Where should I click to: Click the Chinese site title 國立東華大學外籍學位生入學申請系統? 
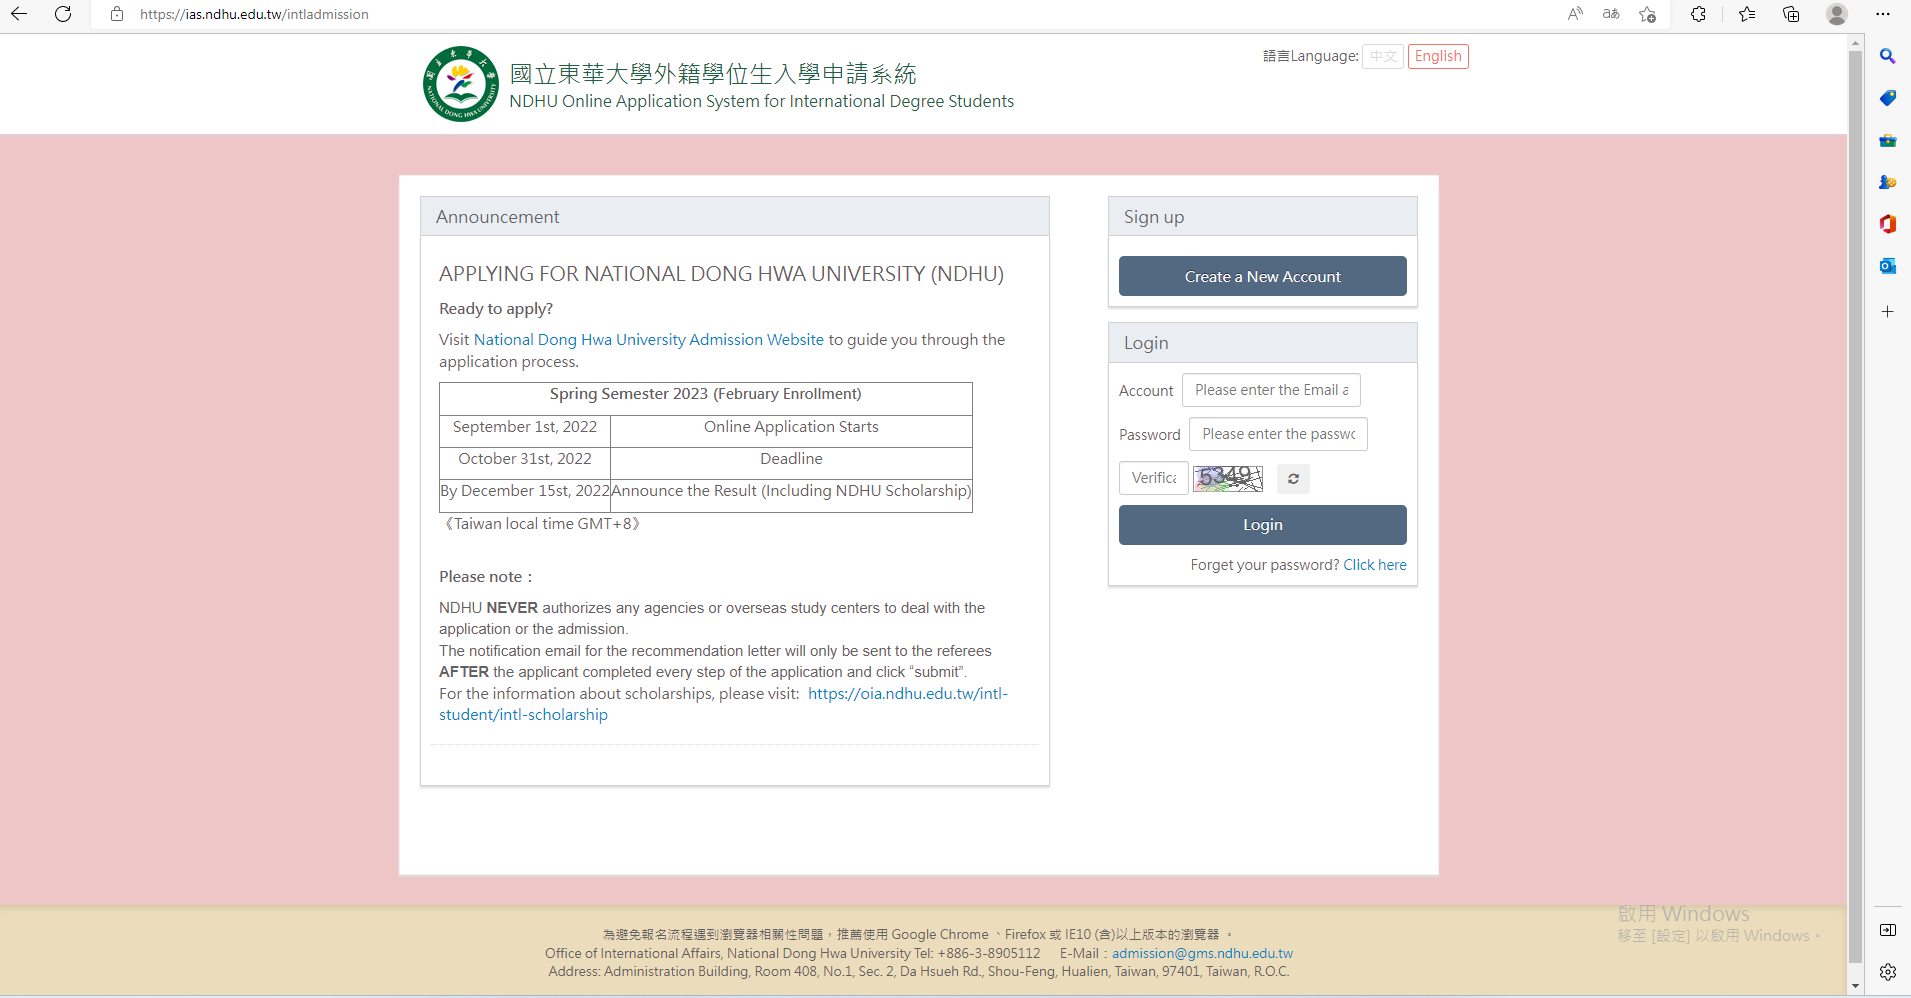[x=713, y=74]
